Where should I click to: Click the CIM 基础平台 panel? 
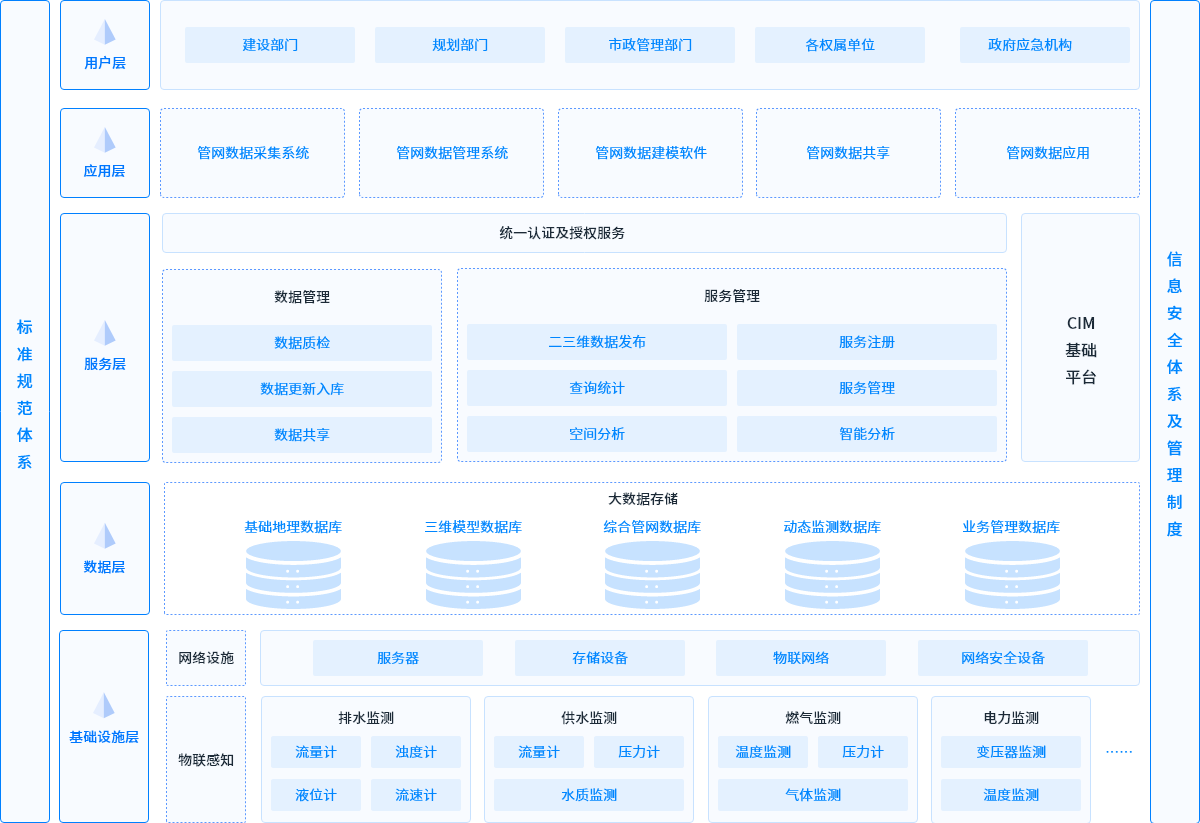point(1080,338)
